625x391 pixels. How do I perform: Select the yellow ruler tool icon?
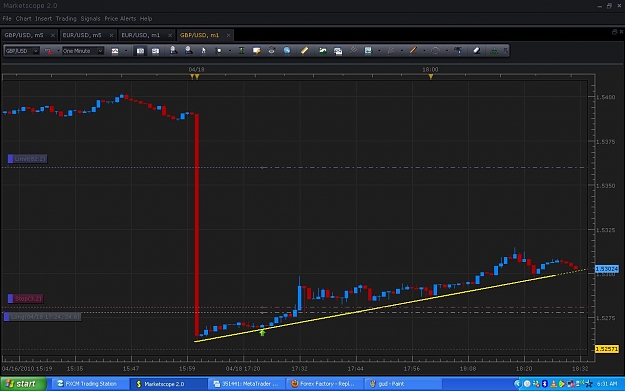click(x=304, y=51)
